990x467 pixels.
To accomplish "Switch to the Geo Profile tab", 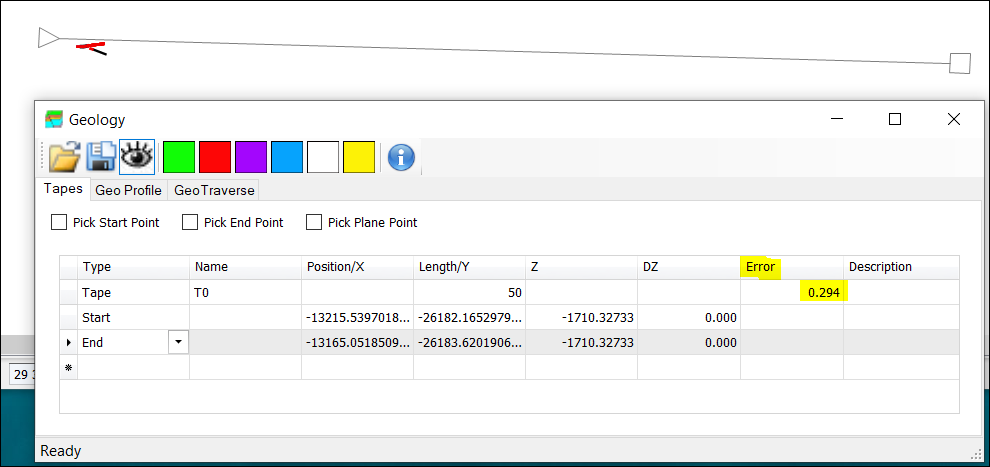I will click(x=128, y=190).
